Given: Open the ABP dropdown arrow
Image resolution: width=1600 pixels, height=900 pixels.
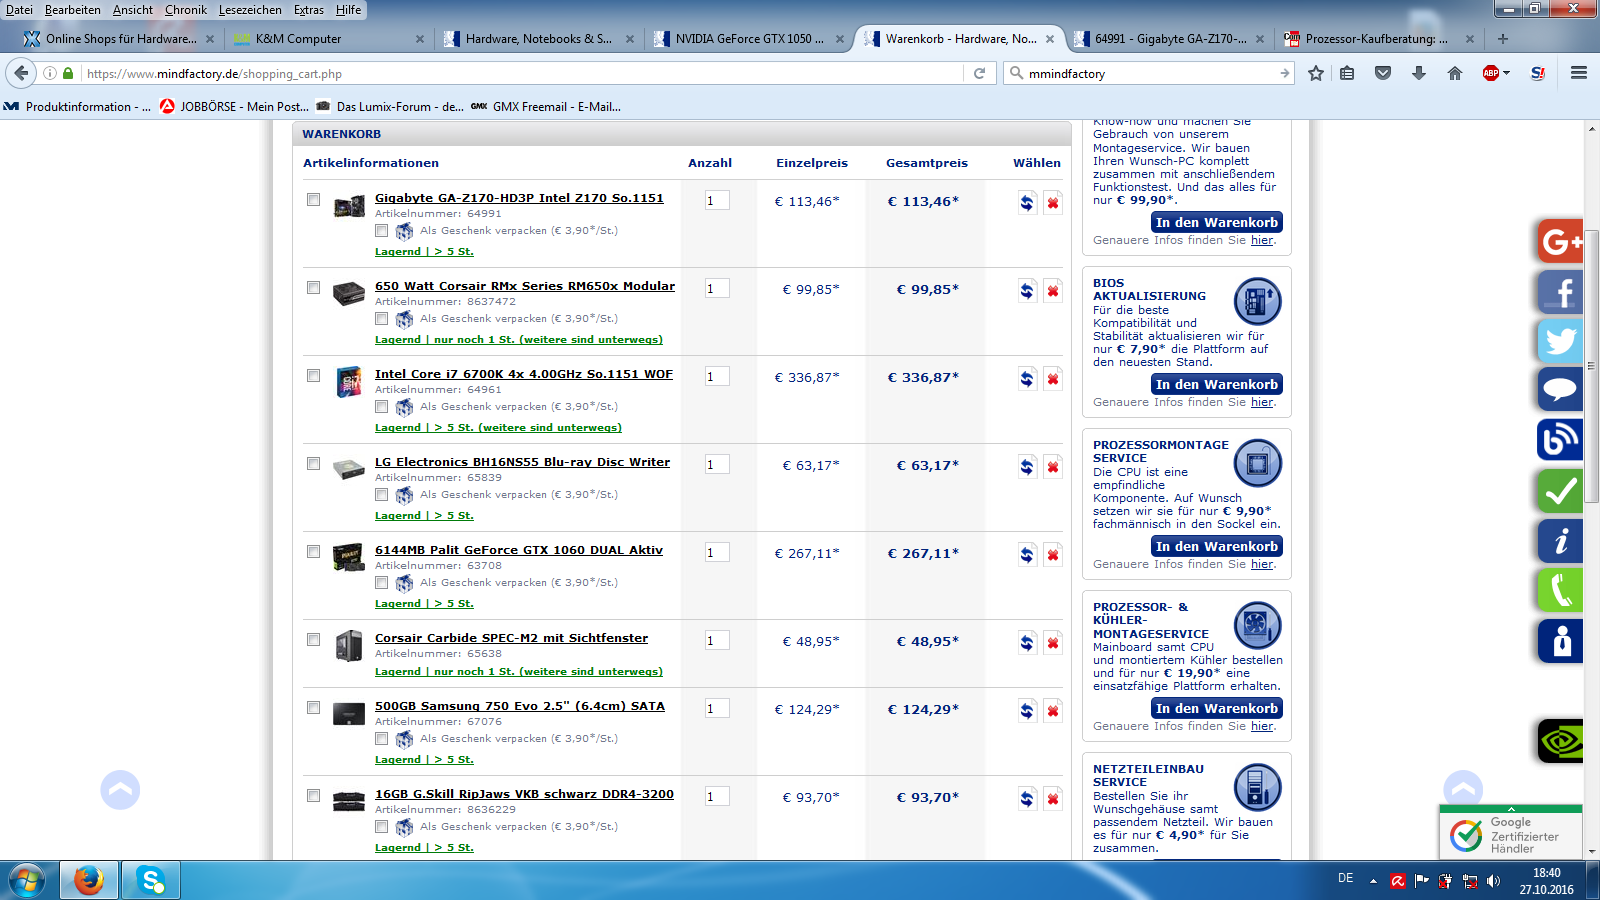Looking at the screenshot, I should click(x=1506, y=73).
